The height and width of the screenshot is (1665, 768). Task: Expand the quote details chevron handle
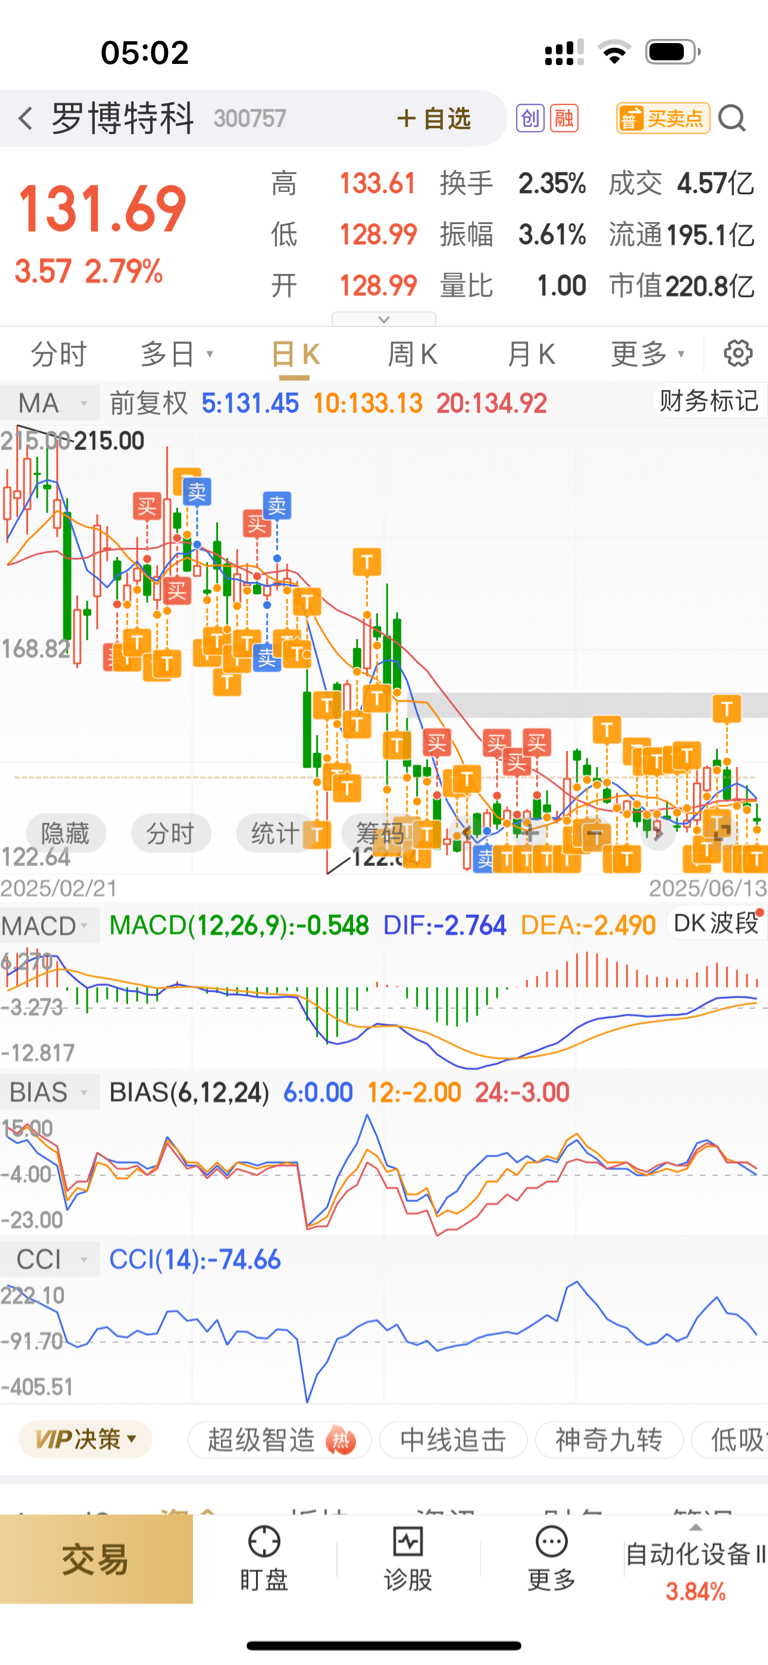click(x=384, y=319)
